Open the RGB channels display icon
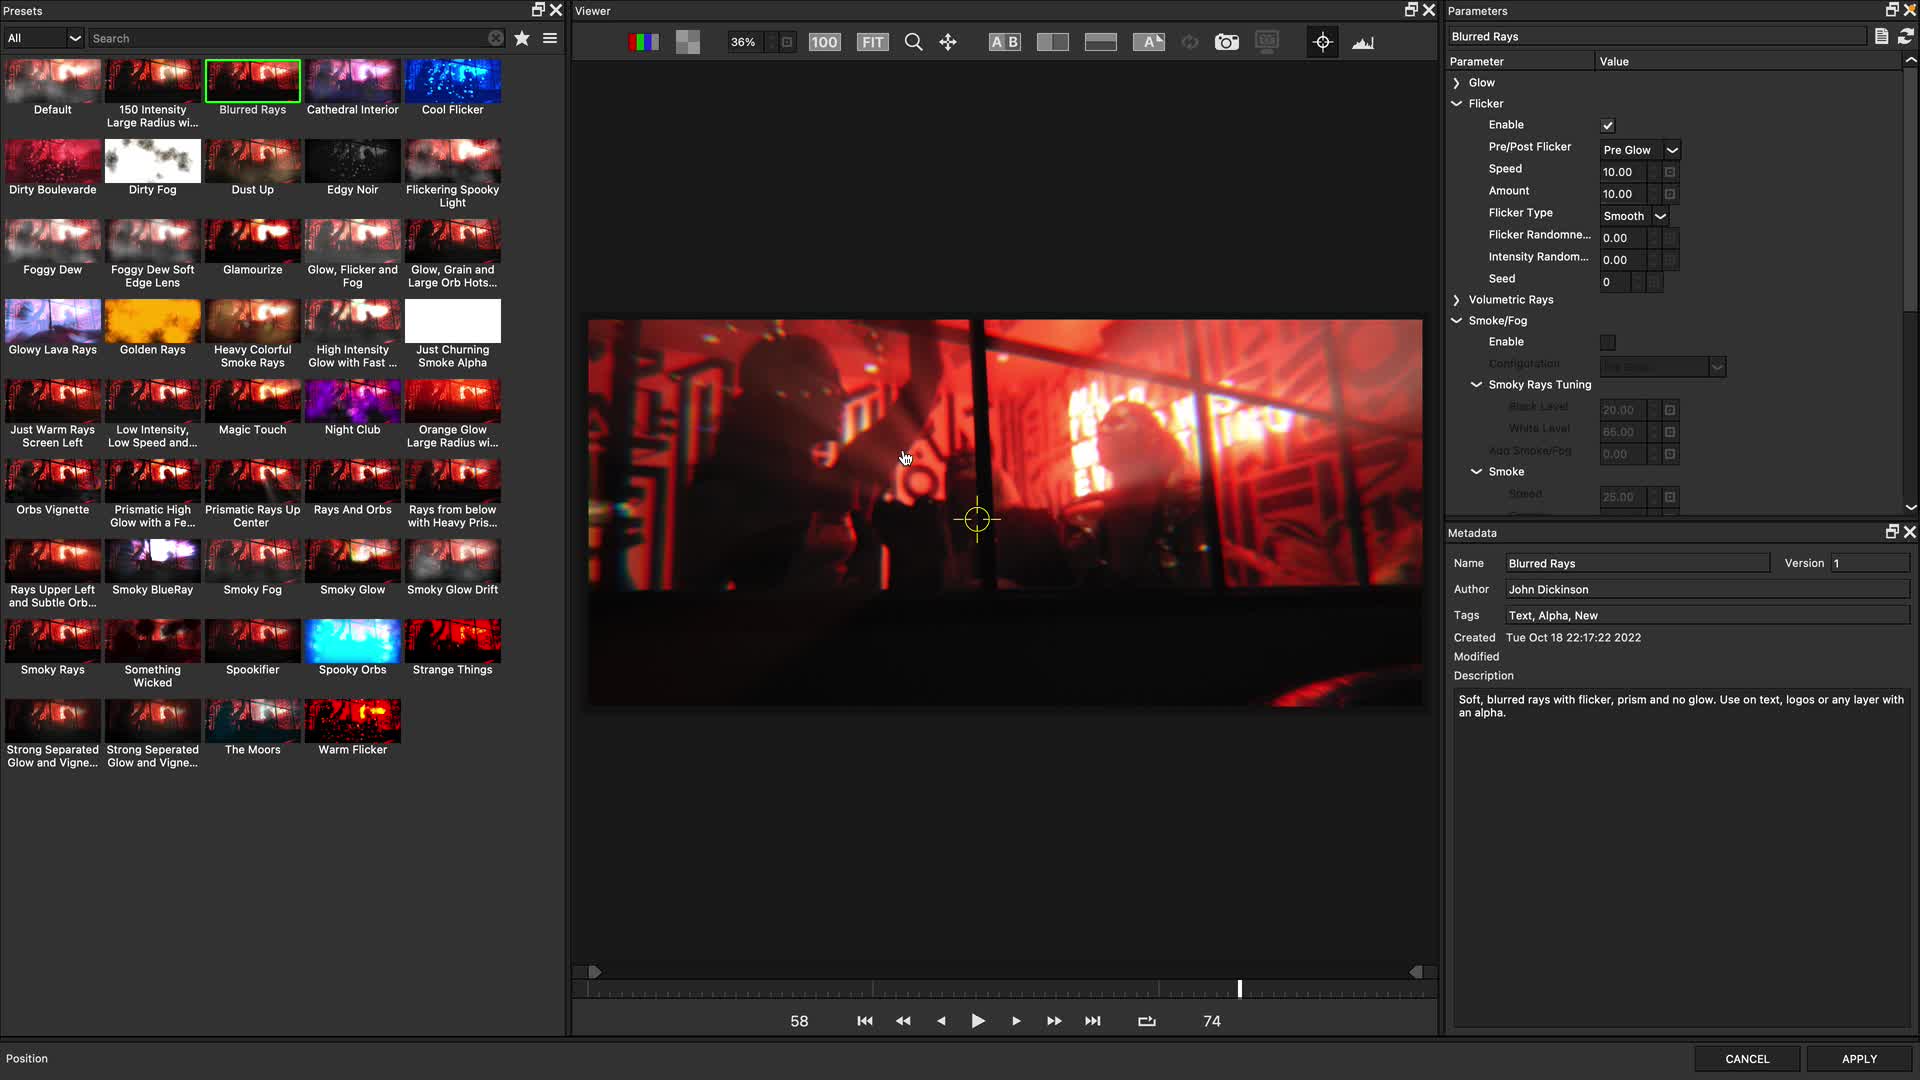The height and width of the screenshot is (1080, 1920). tap(644, 42)
